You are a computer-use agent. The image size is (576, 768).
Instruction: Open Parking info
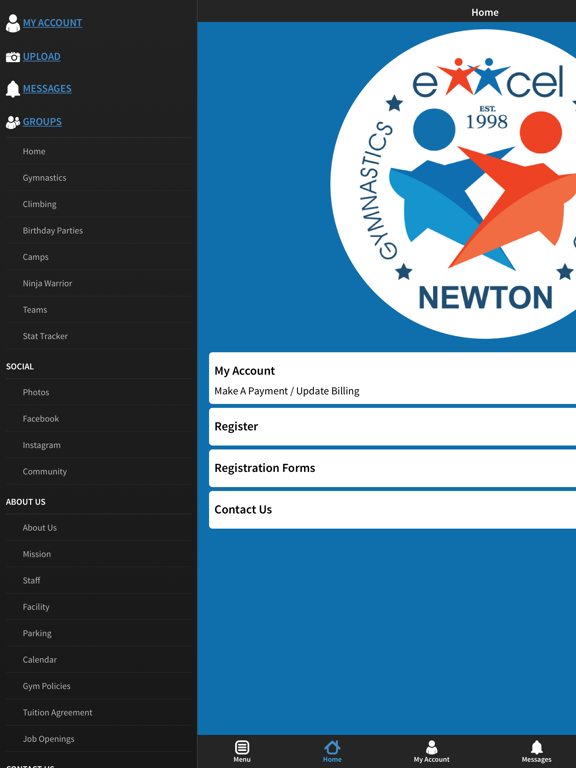tap(98, 634)
